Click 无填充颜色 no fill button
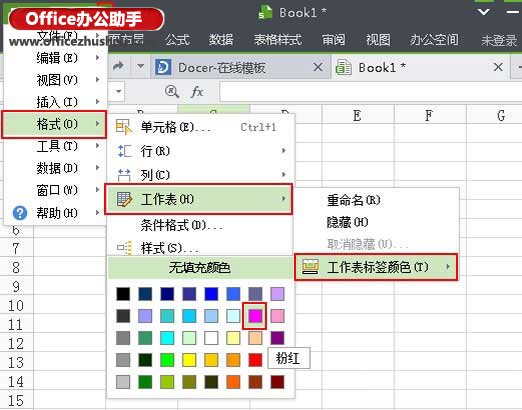 [x=200, y=268]
